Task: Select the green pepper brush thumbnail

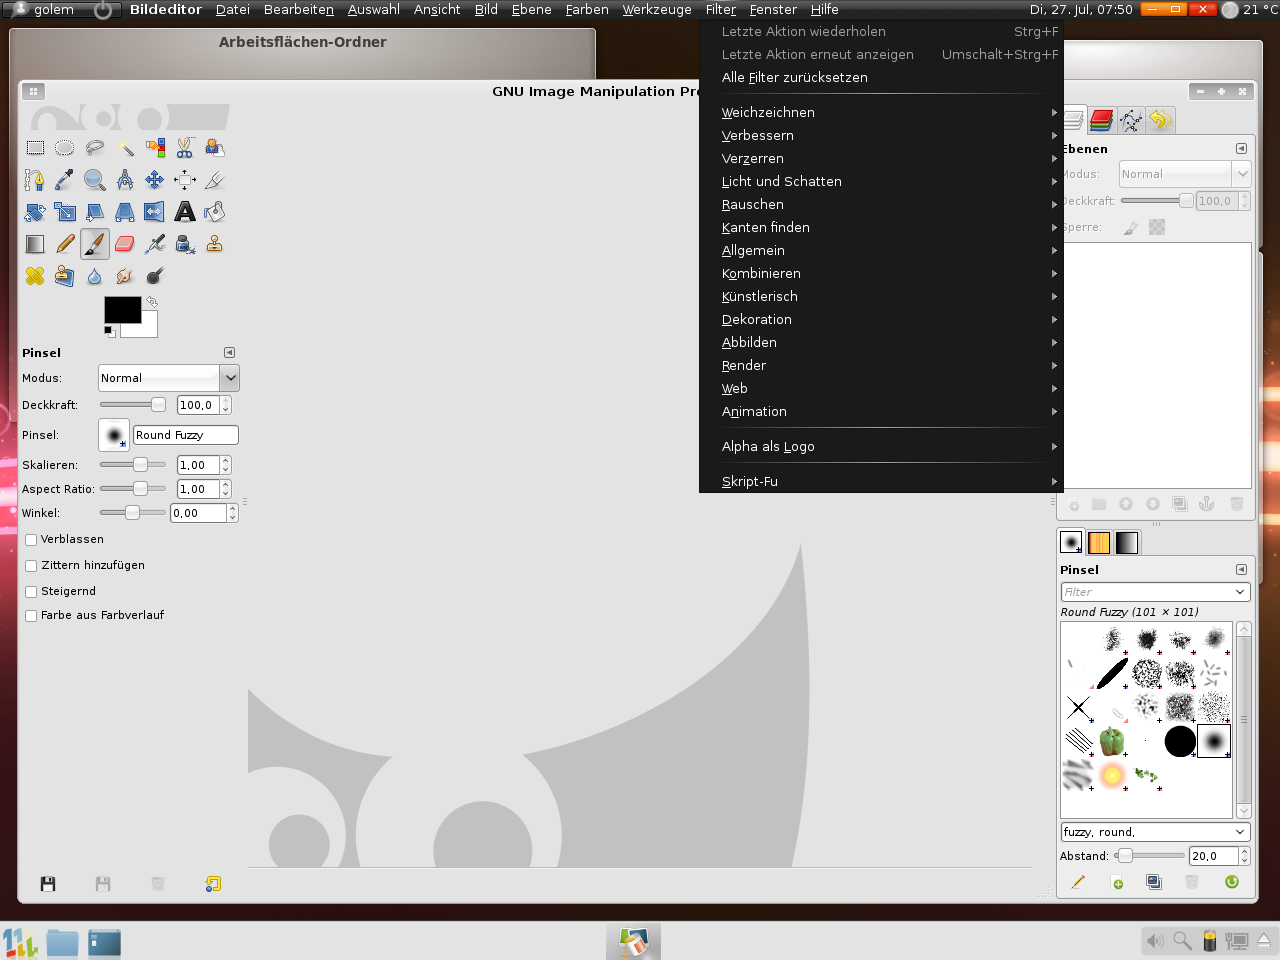Action: pos(1112,742)
